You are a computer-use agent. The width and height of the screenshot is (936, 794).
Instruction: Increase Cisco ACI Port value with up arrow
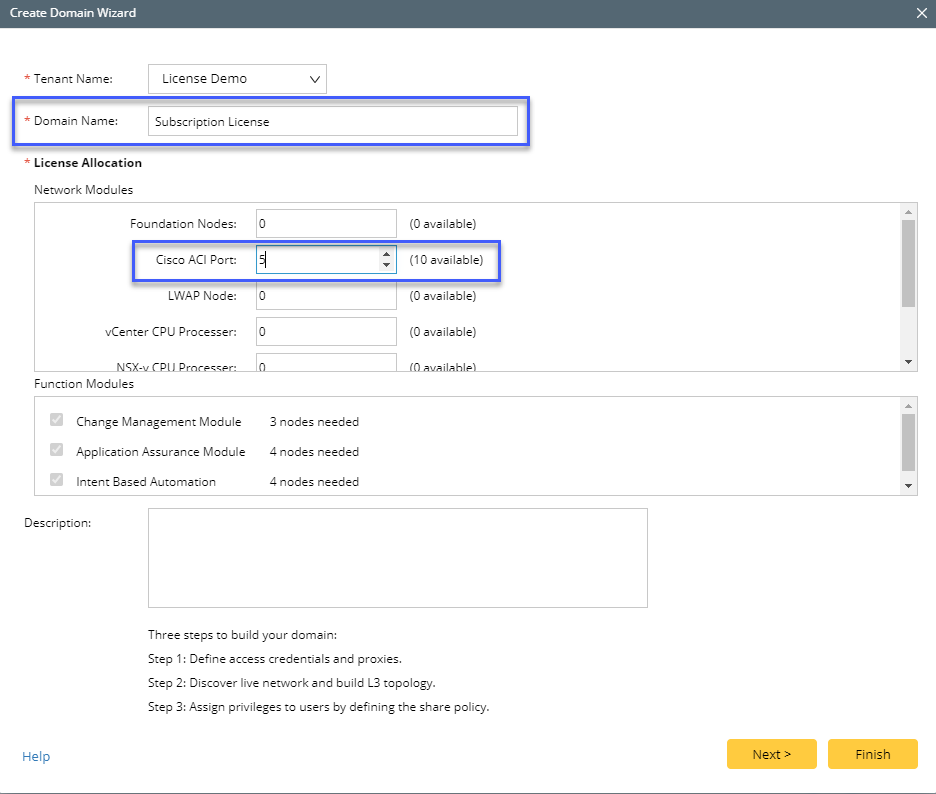pyautogui.click(x=386, y=254)
